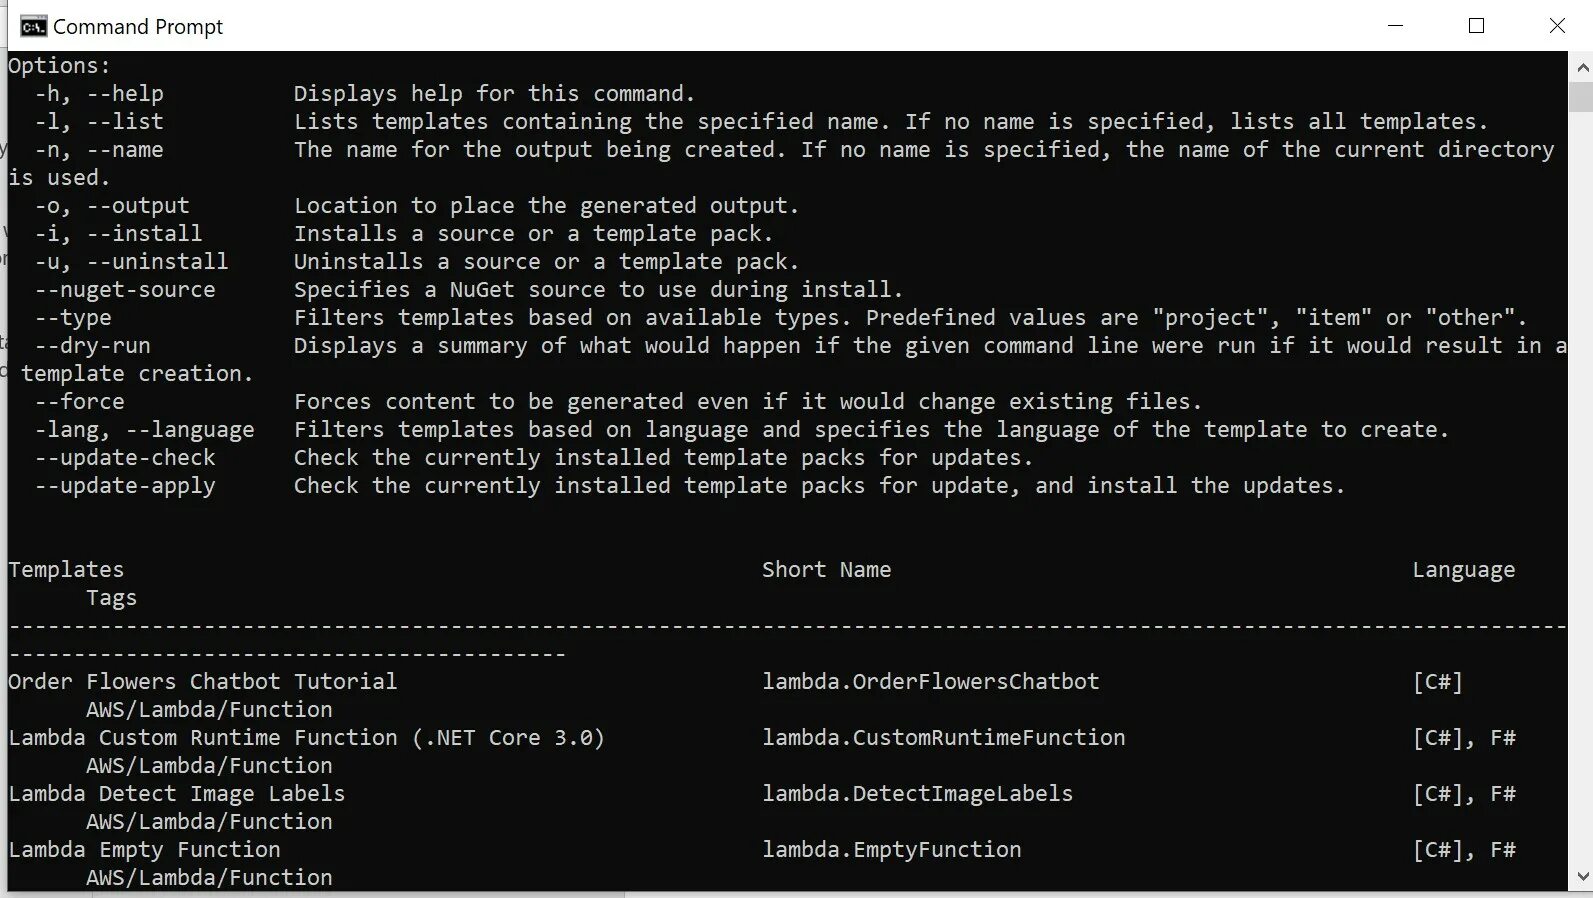Click the --update-apply option text
The height and width of the screenshot is (898, 1593).
pos(125,486)
